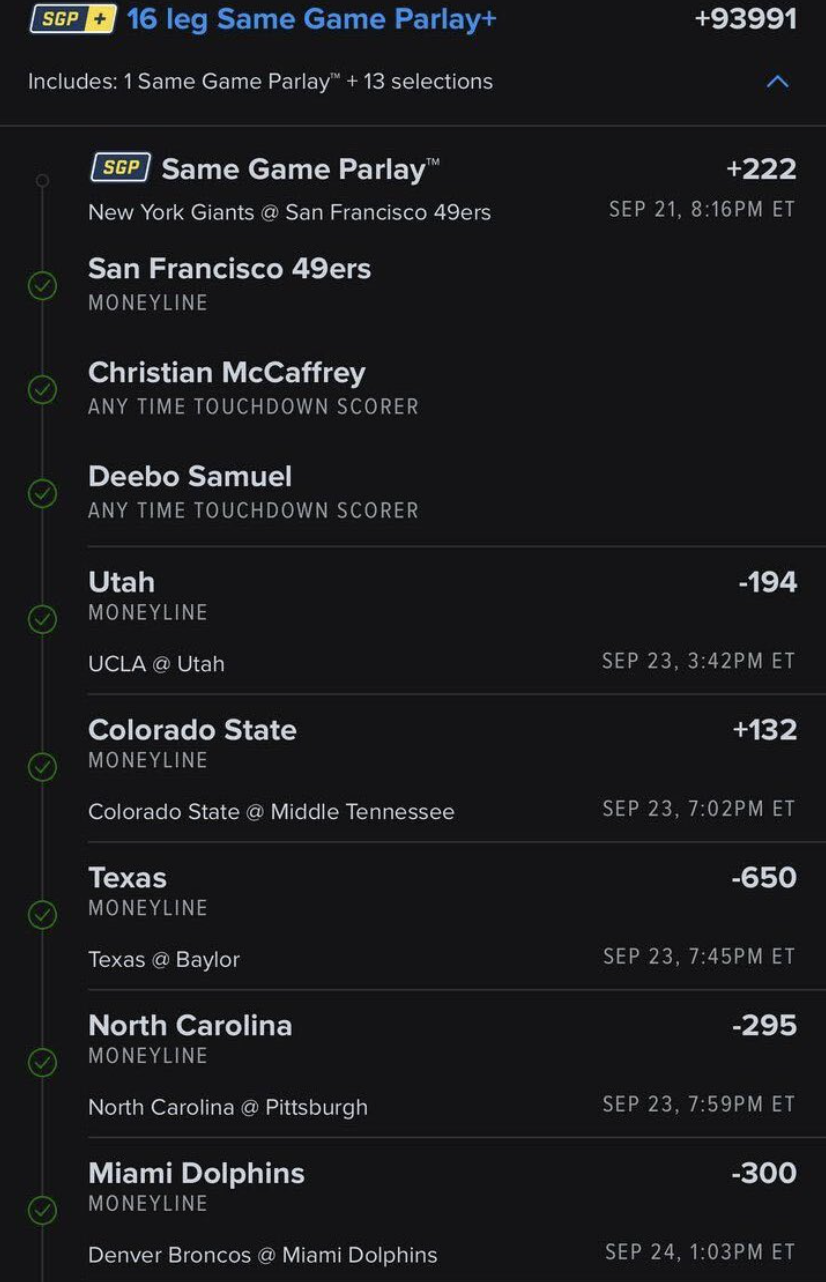The width and height of the screenshot is (826, 1282).
Task: Select the Denver Broncos @ Miami Dolphins game
Action: pyautogui.click(x=263, y=1254)
